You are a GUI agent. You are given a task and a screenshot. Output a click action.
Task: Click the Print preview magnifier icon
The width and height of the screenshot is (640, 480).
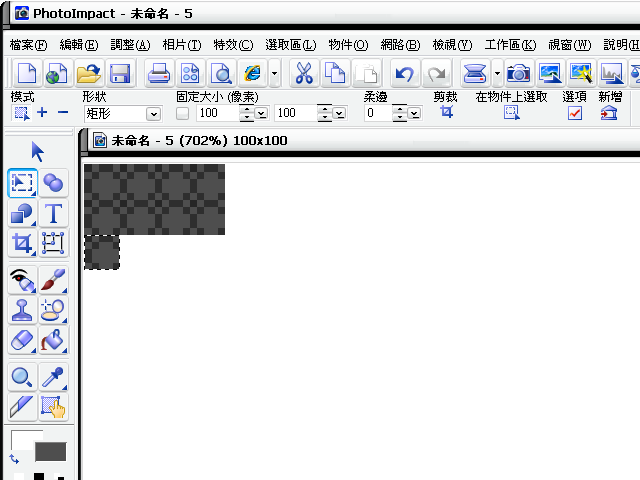point(221,73)
